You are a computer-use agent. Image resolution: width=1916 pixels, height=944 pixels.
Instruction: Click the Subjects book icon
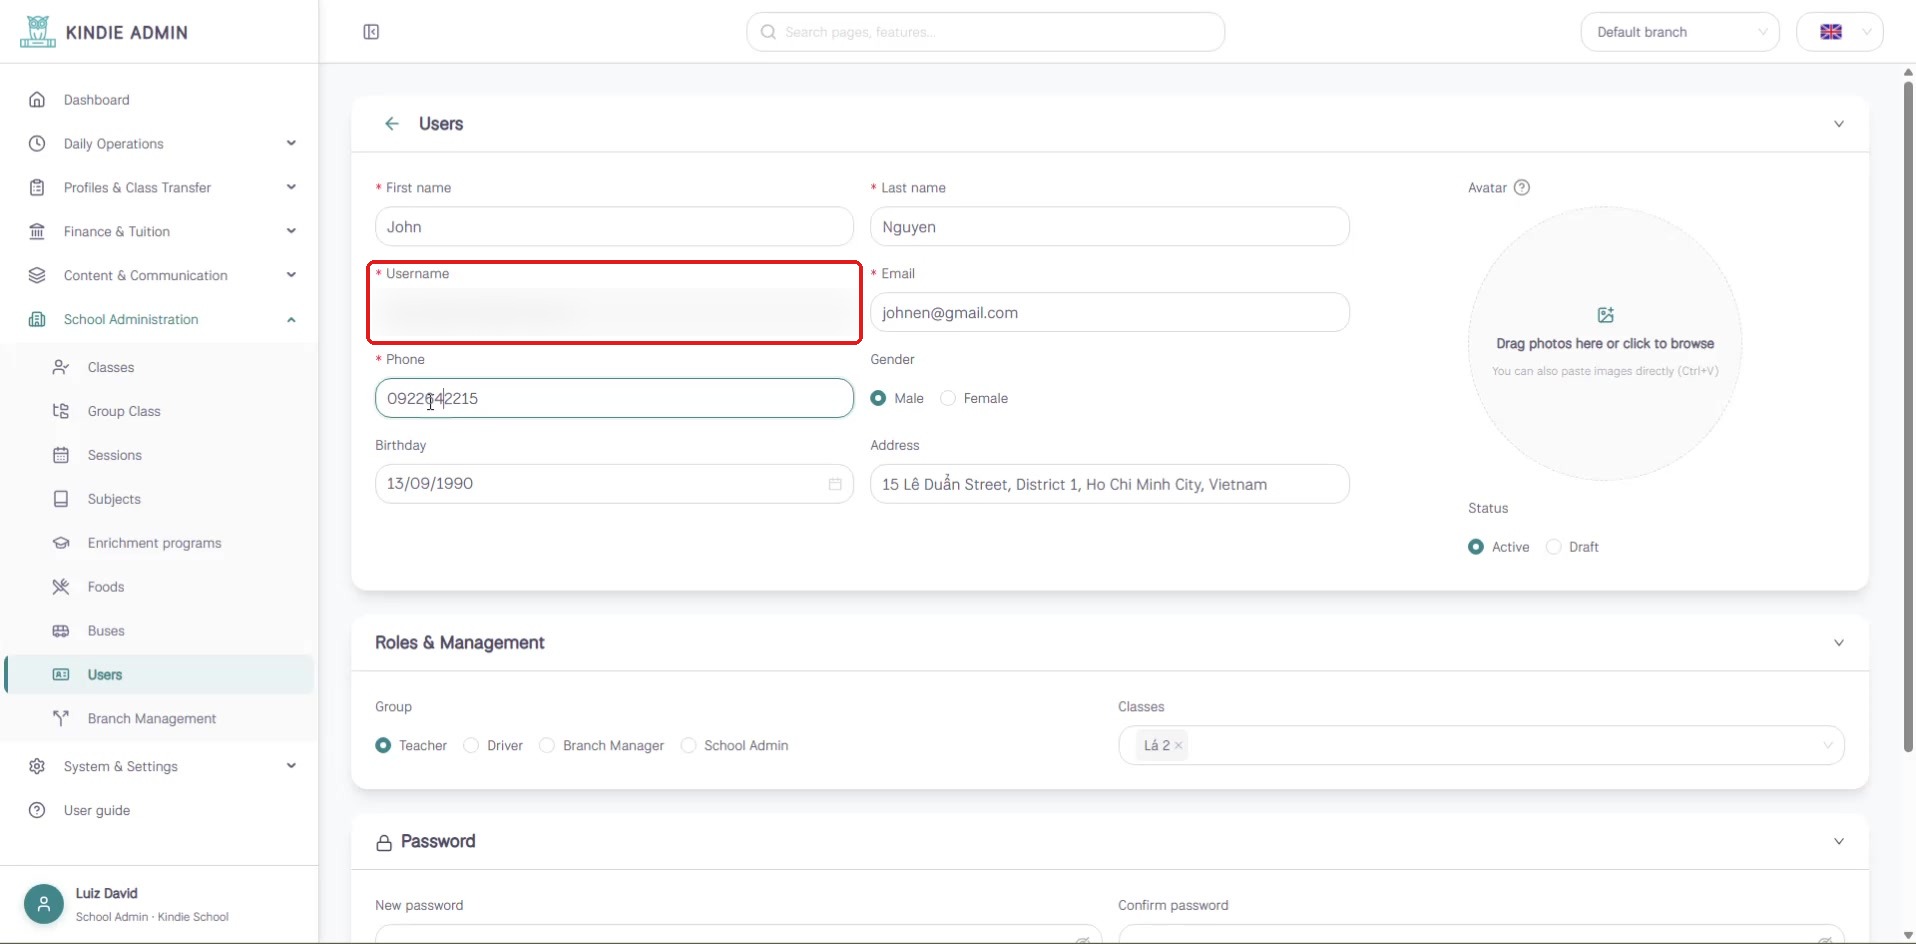coord(61,499)
